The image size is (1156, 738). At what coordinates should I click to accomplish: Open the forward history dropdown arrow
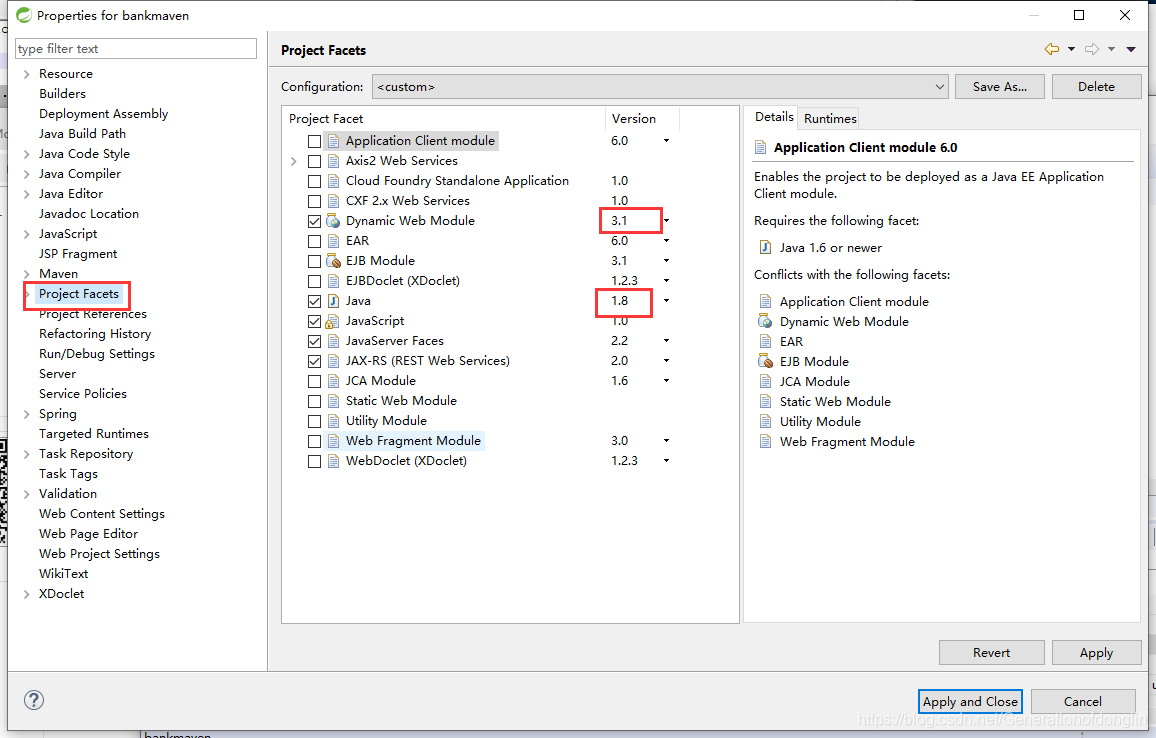[1111, 49]
